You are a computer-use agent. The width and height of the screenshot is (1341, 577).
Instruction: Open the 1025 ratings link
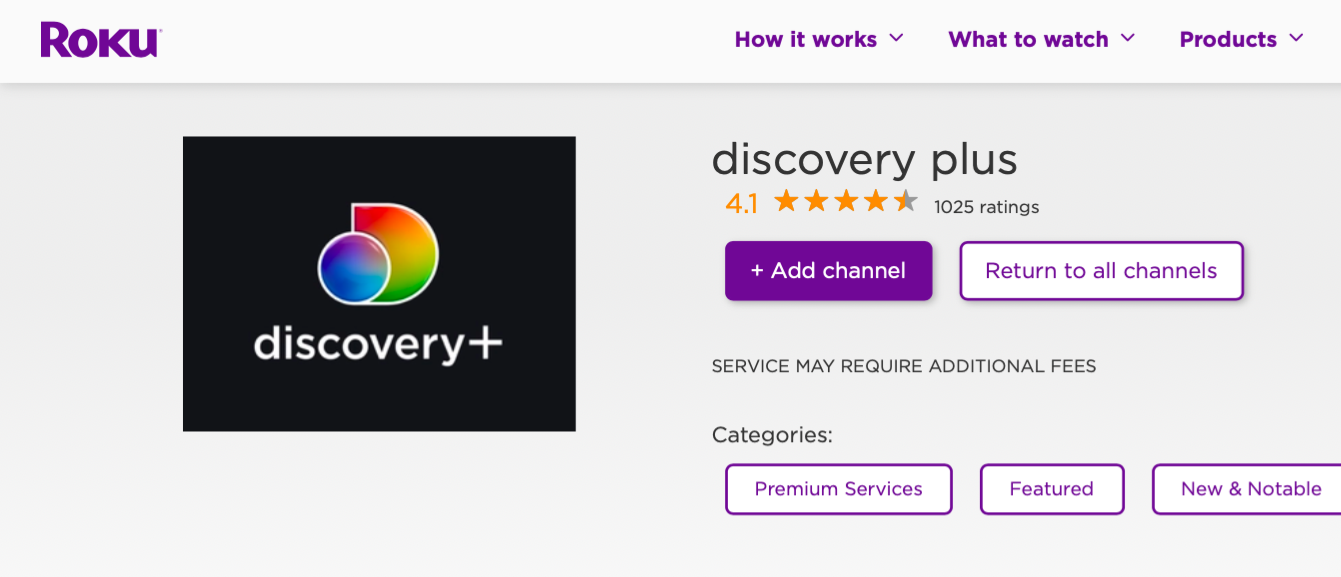pos(986,207)
